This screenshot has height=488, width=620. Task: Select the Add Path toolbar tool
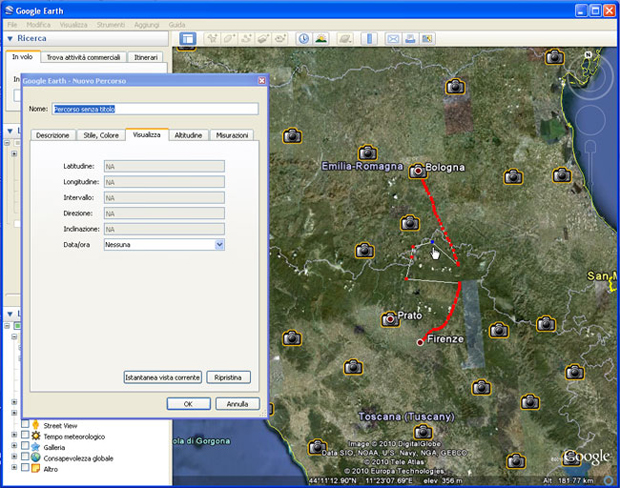point(246,39)
